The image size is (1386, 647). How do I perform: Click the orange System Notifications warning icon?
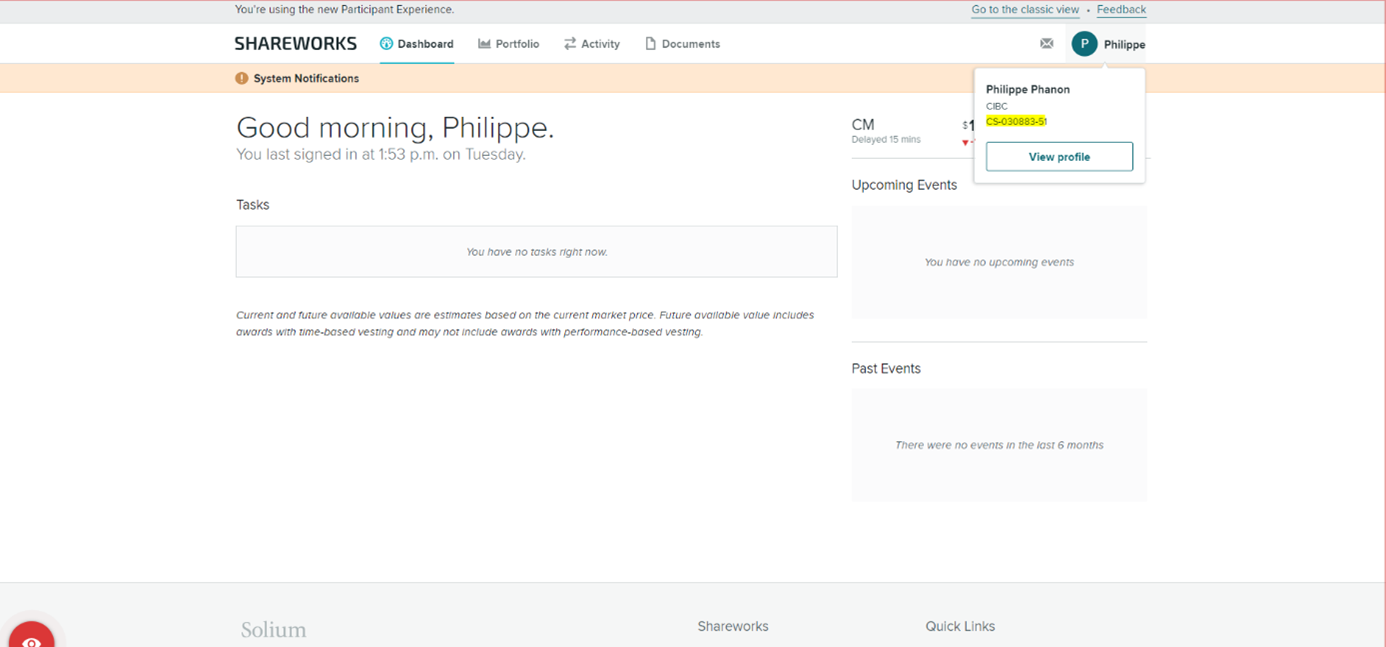[x=242, y=78]
